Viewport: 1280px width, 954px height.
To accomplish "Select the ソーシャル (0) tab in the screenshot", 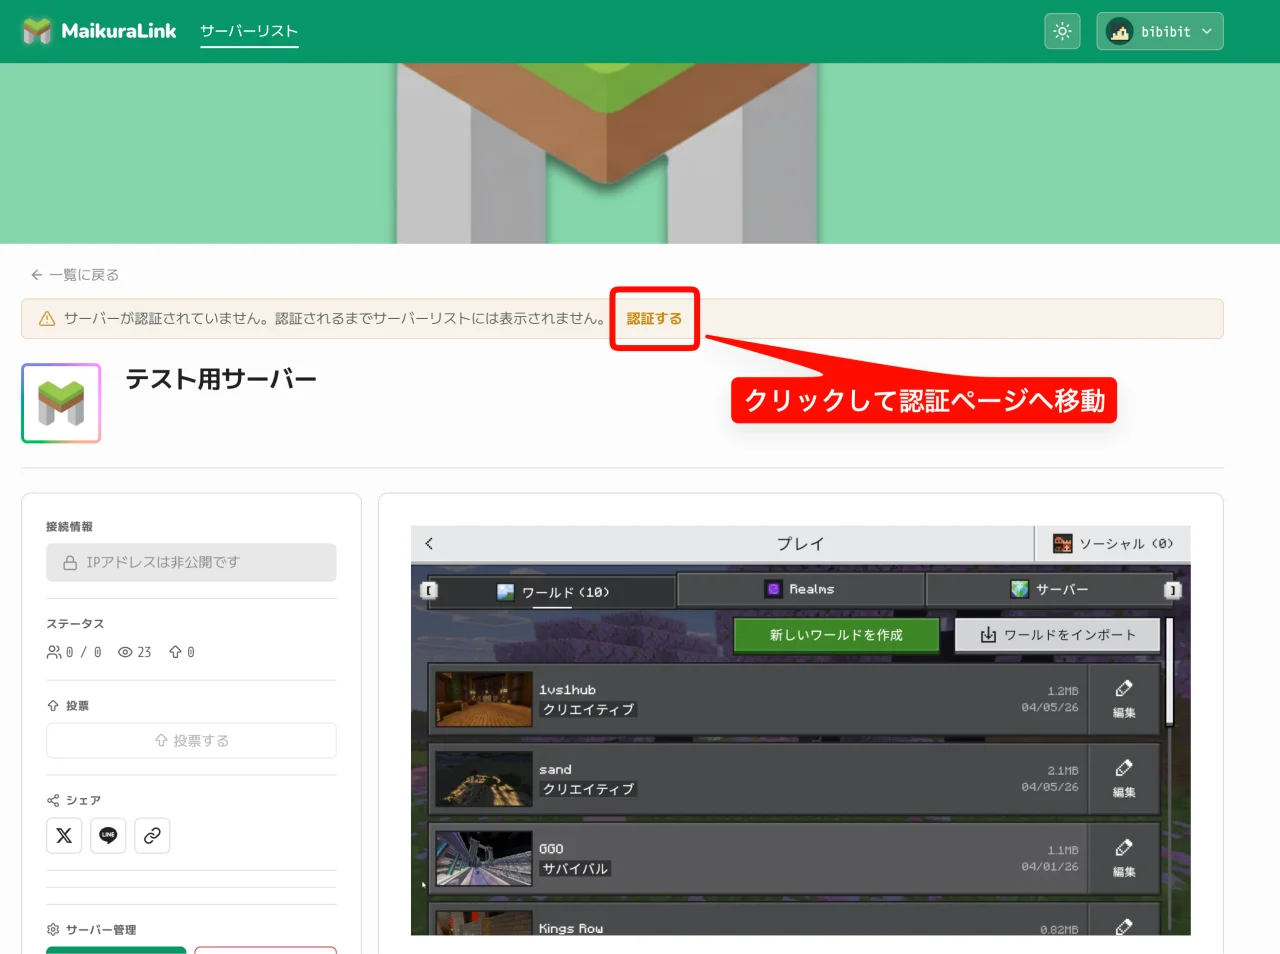I will 1112,544.
